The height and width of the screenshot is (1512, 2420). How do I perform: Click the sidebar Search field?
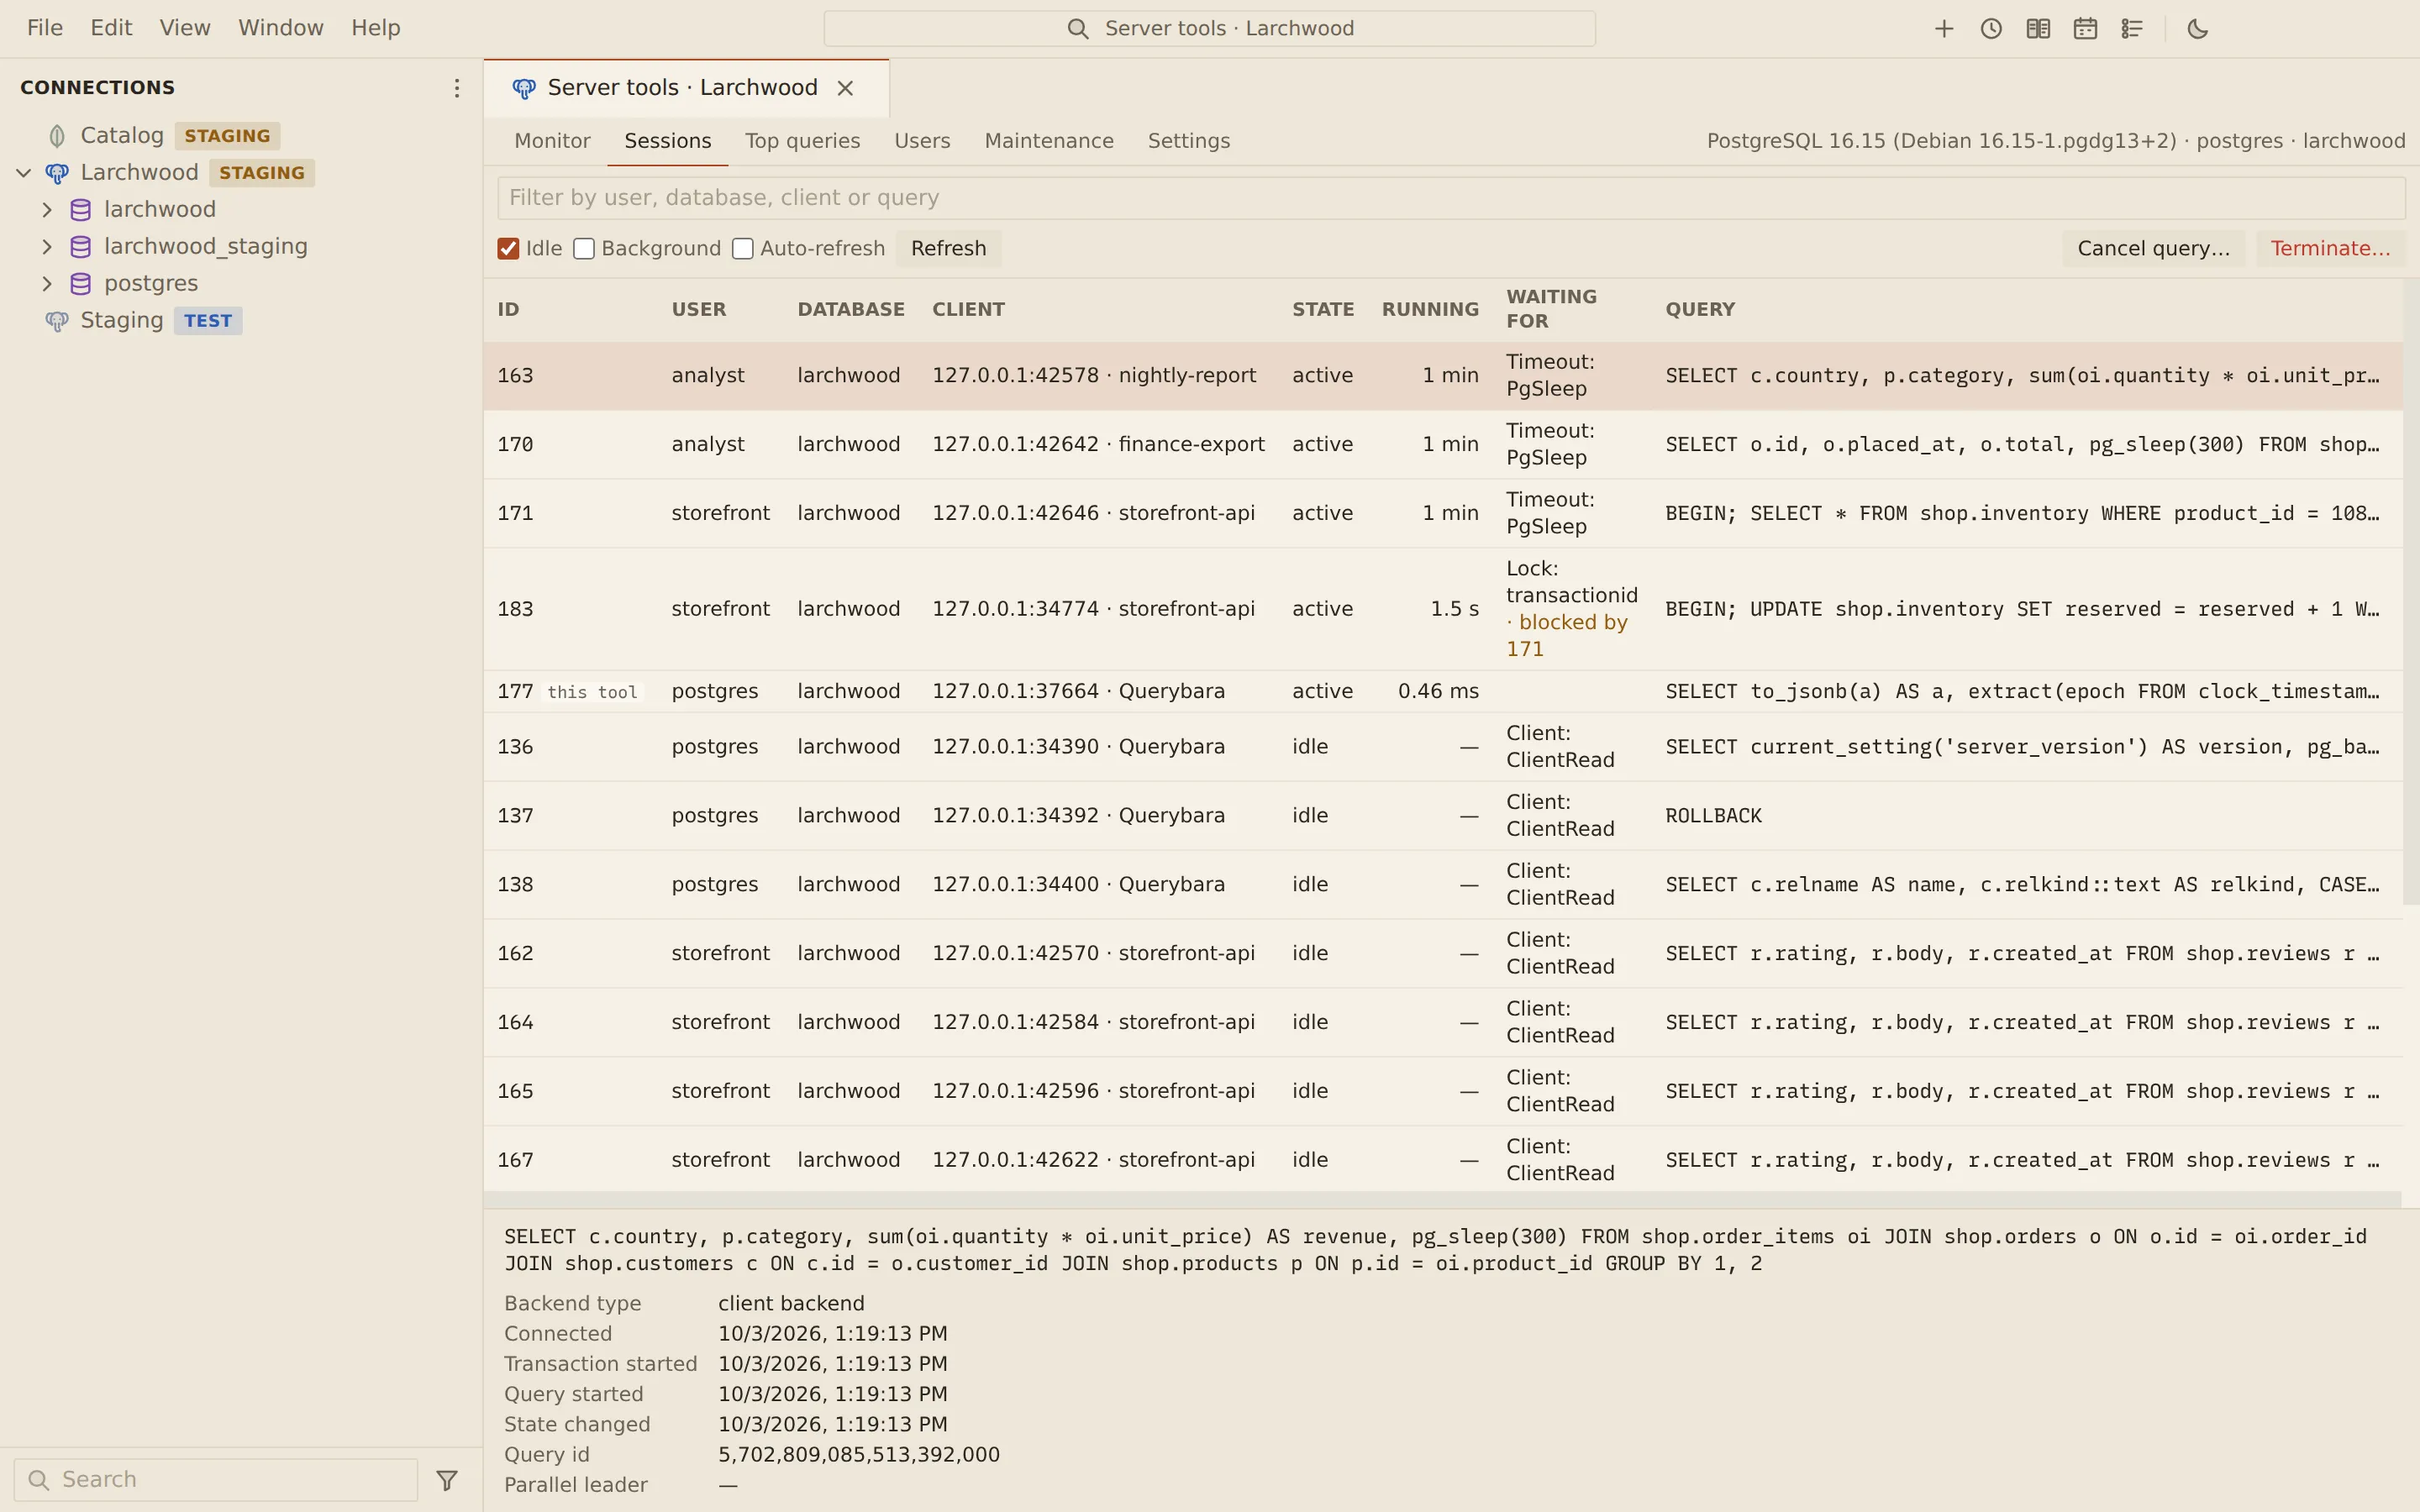(215, 1480)
